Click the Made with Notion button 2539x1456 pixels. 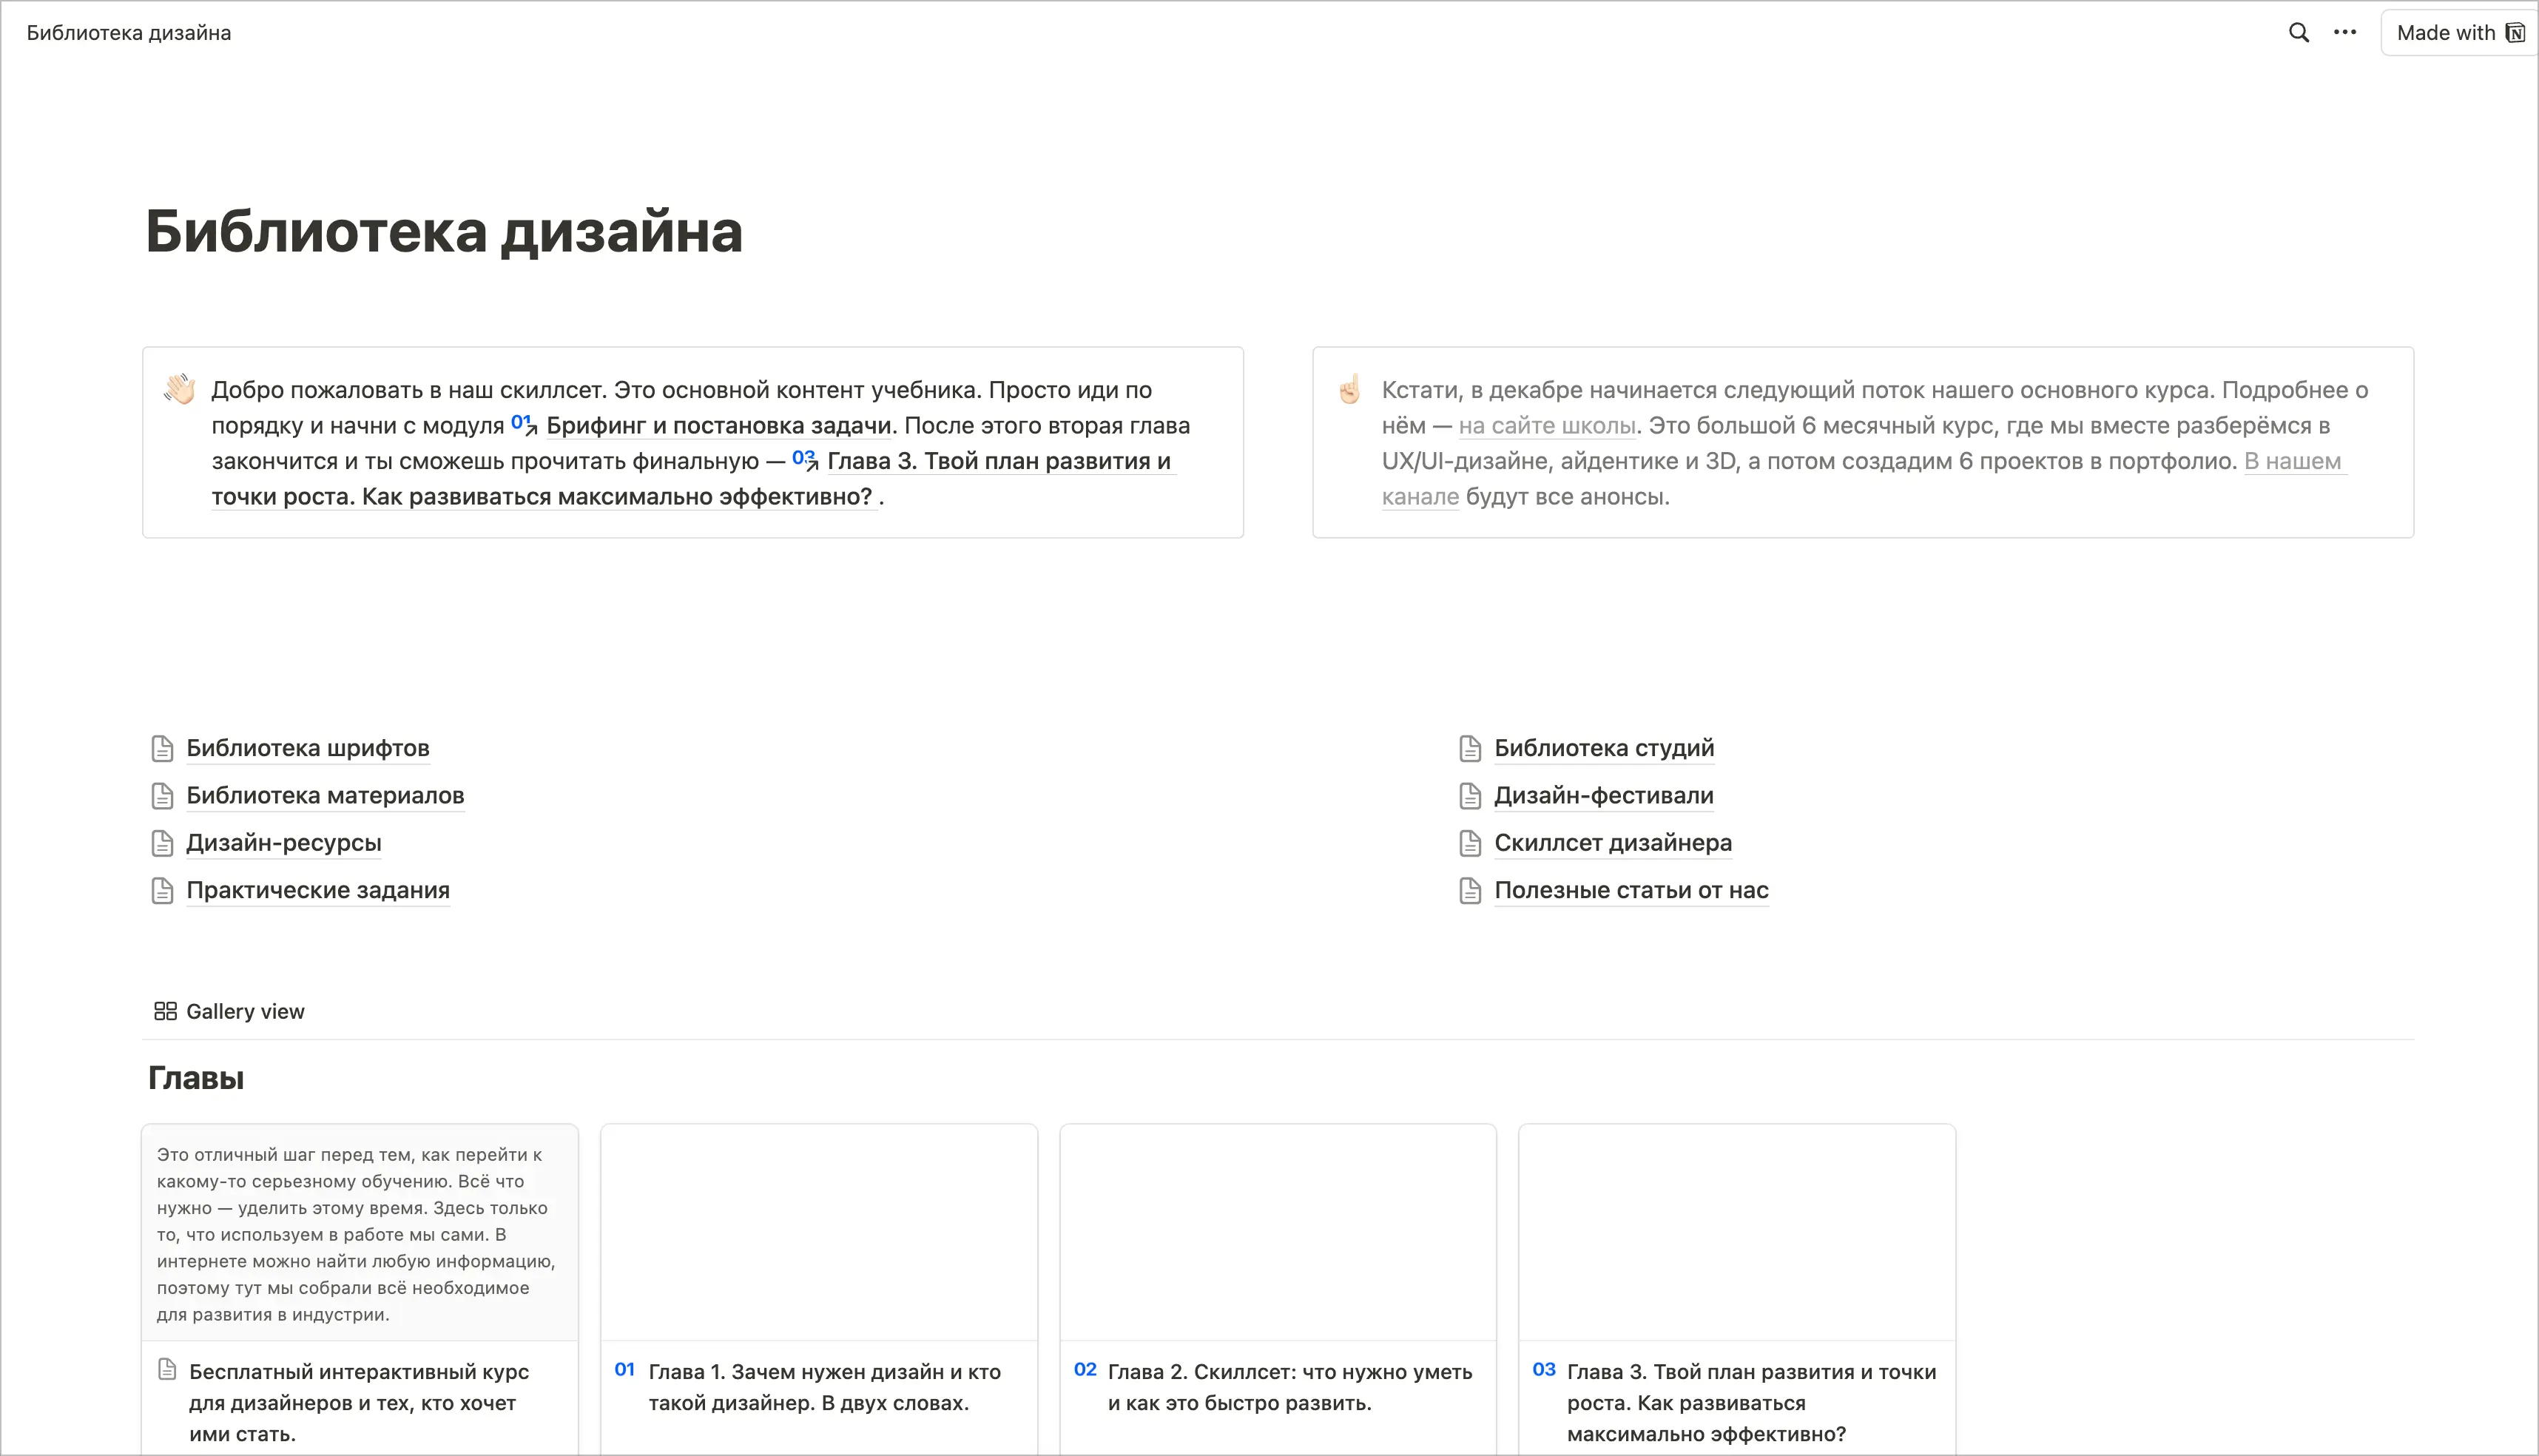click(2460, 33)
